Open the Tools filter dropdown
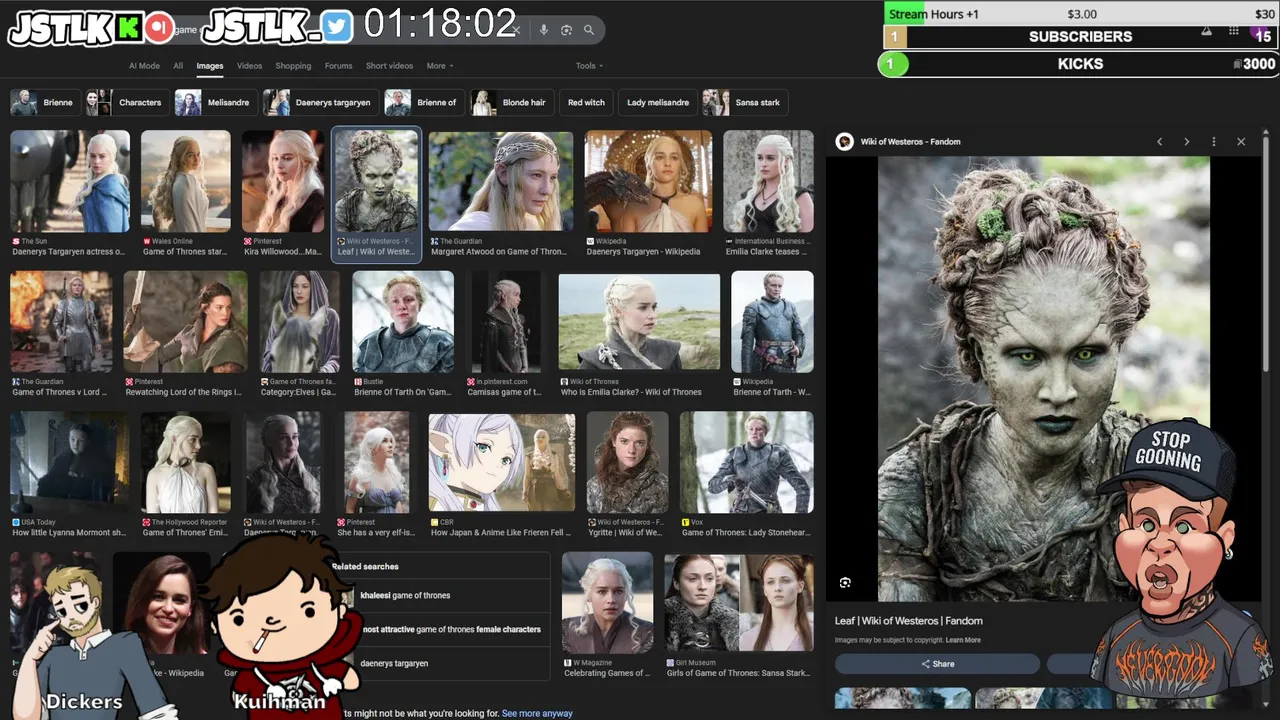 click(x=589, y=66)
